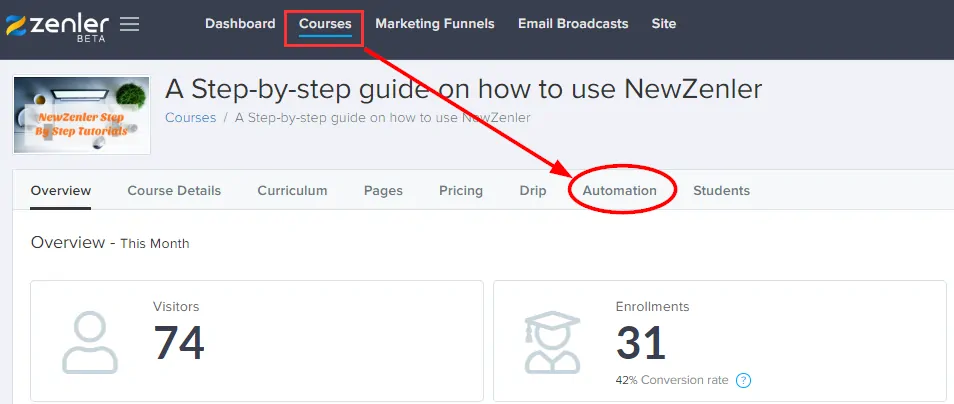Click the course thumbnail image
Image resolution: width=954 pixels, height=404 pixels.
click(82, 115)
